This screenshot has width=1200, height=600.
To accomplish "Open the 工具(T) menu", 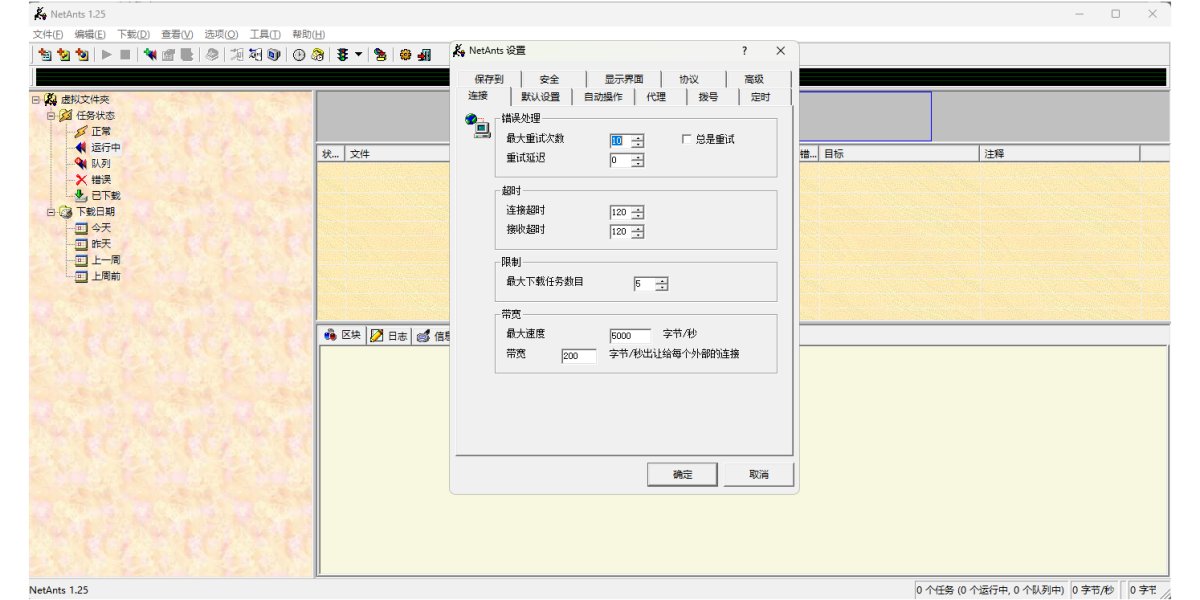I will (265, 34).
